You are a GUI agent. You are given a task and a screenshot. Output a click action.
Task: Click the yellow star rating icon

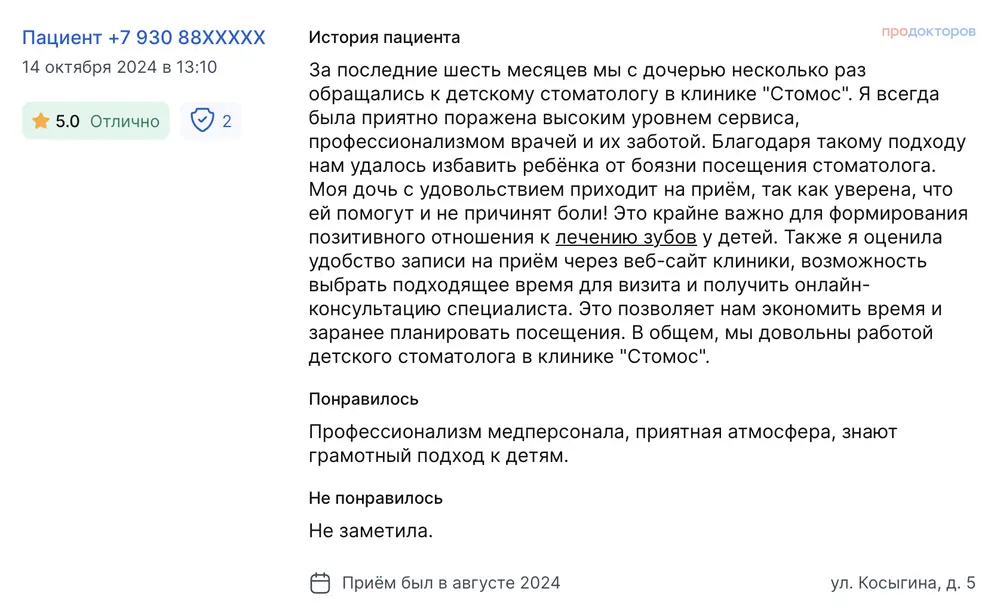(41, 121)
